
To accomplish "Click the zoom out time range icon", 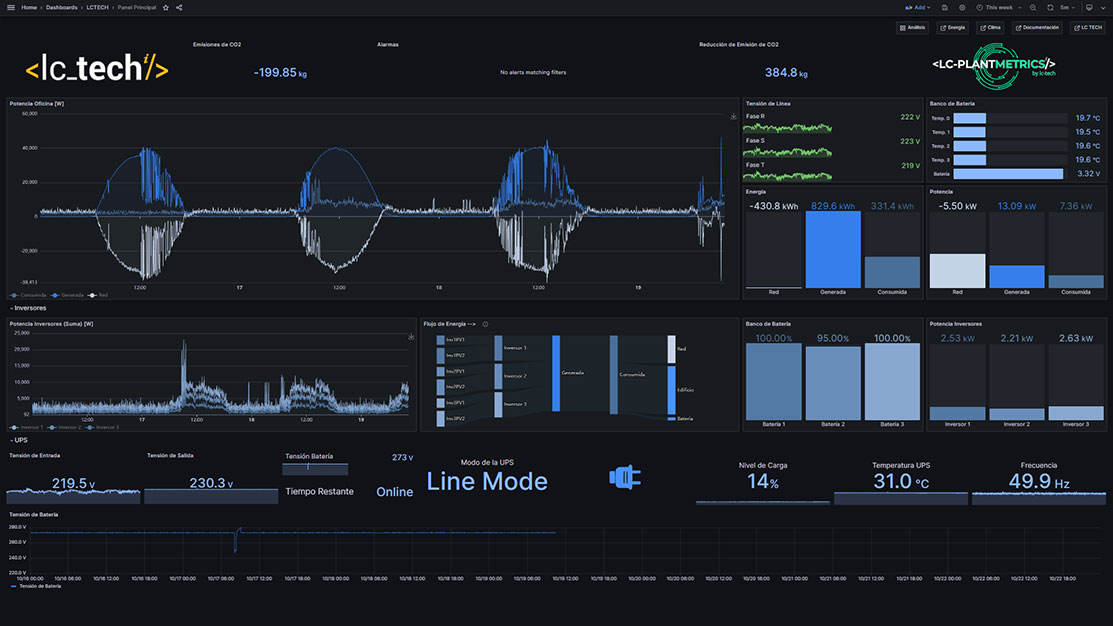I will [1033, 7].
